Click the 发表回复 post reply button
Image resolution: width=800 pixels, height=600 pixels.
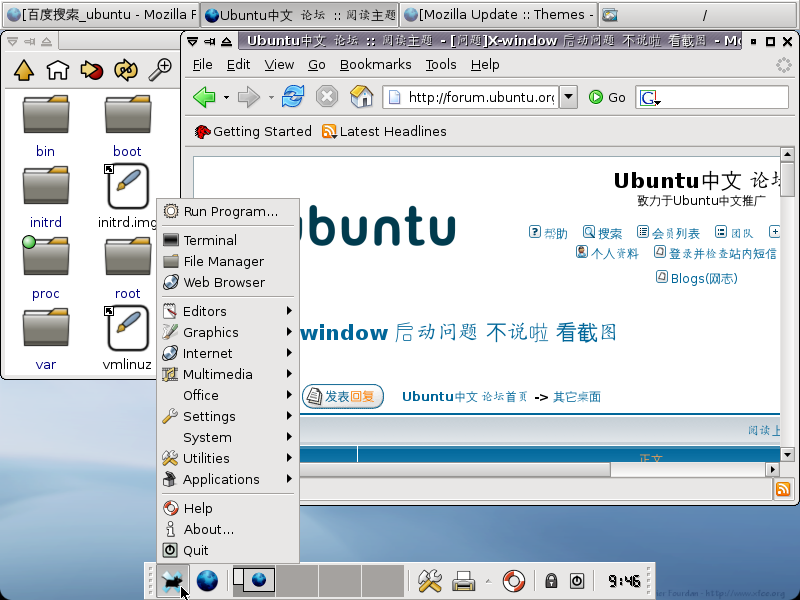point(342,396)
